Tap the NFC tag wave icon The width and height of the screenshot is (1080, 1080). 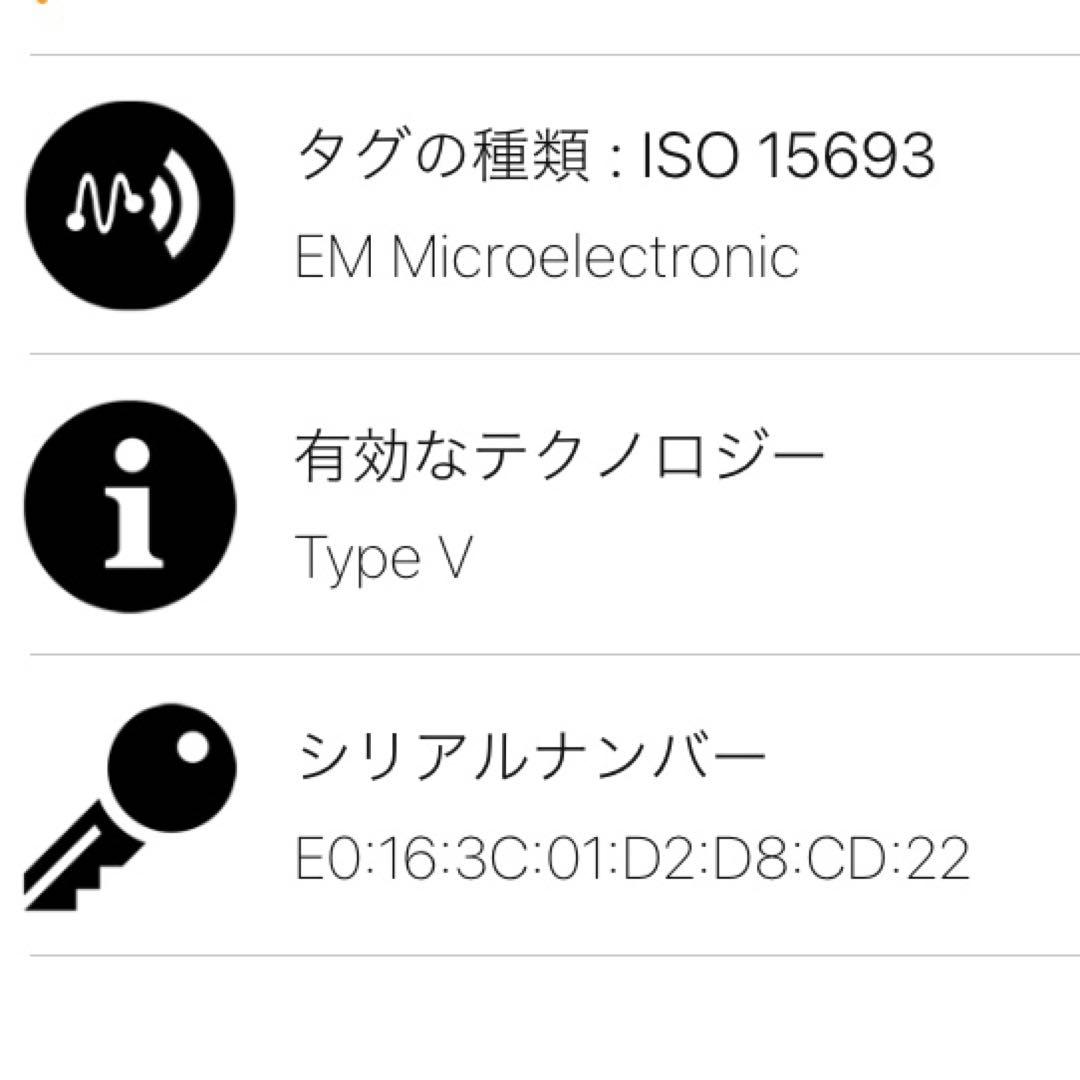[130, 206]
